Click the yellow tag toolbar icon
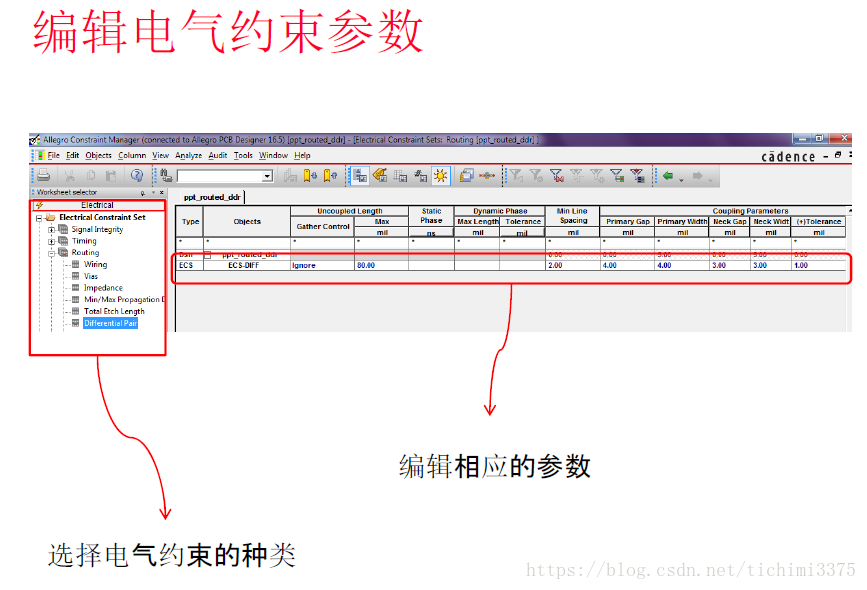Screen dimensions: 867x590 tap(380, 176)
